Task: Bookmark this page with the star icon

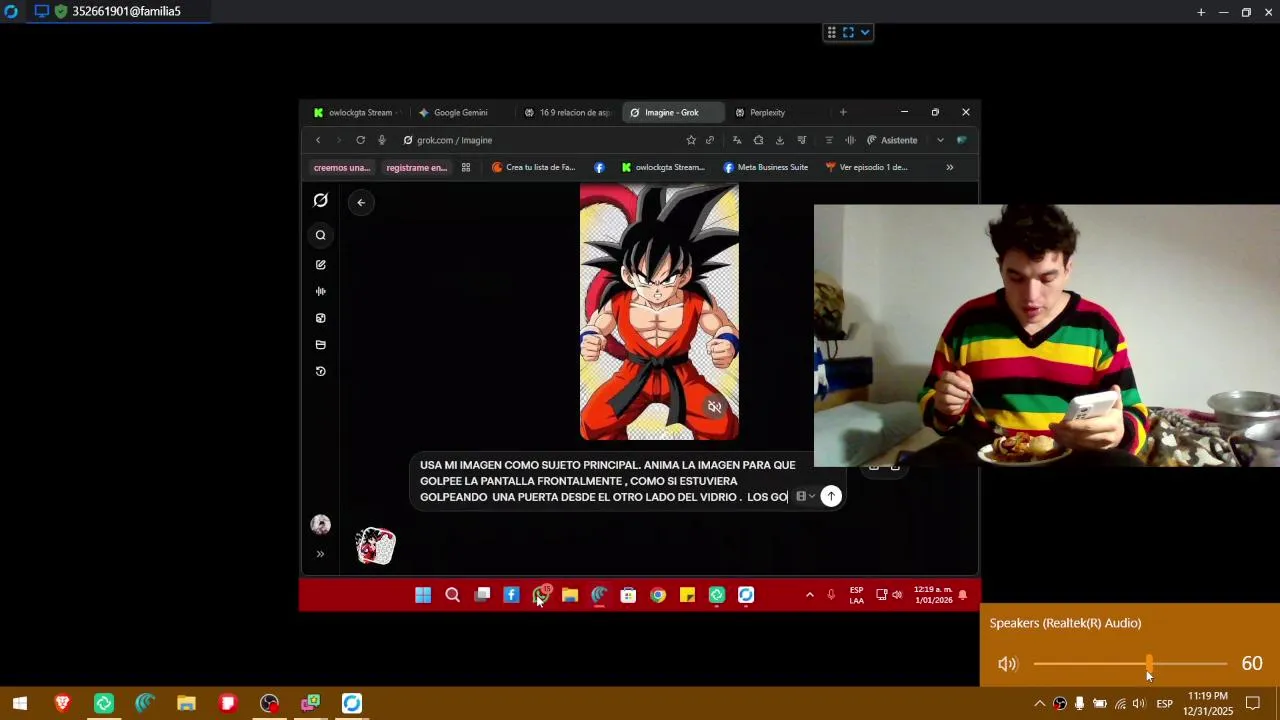Action: tap(691, 140)
